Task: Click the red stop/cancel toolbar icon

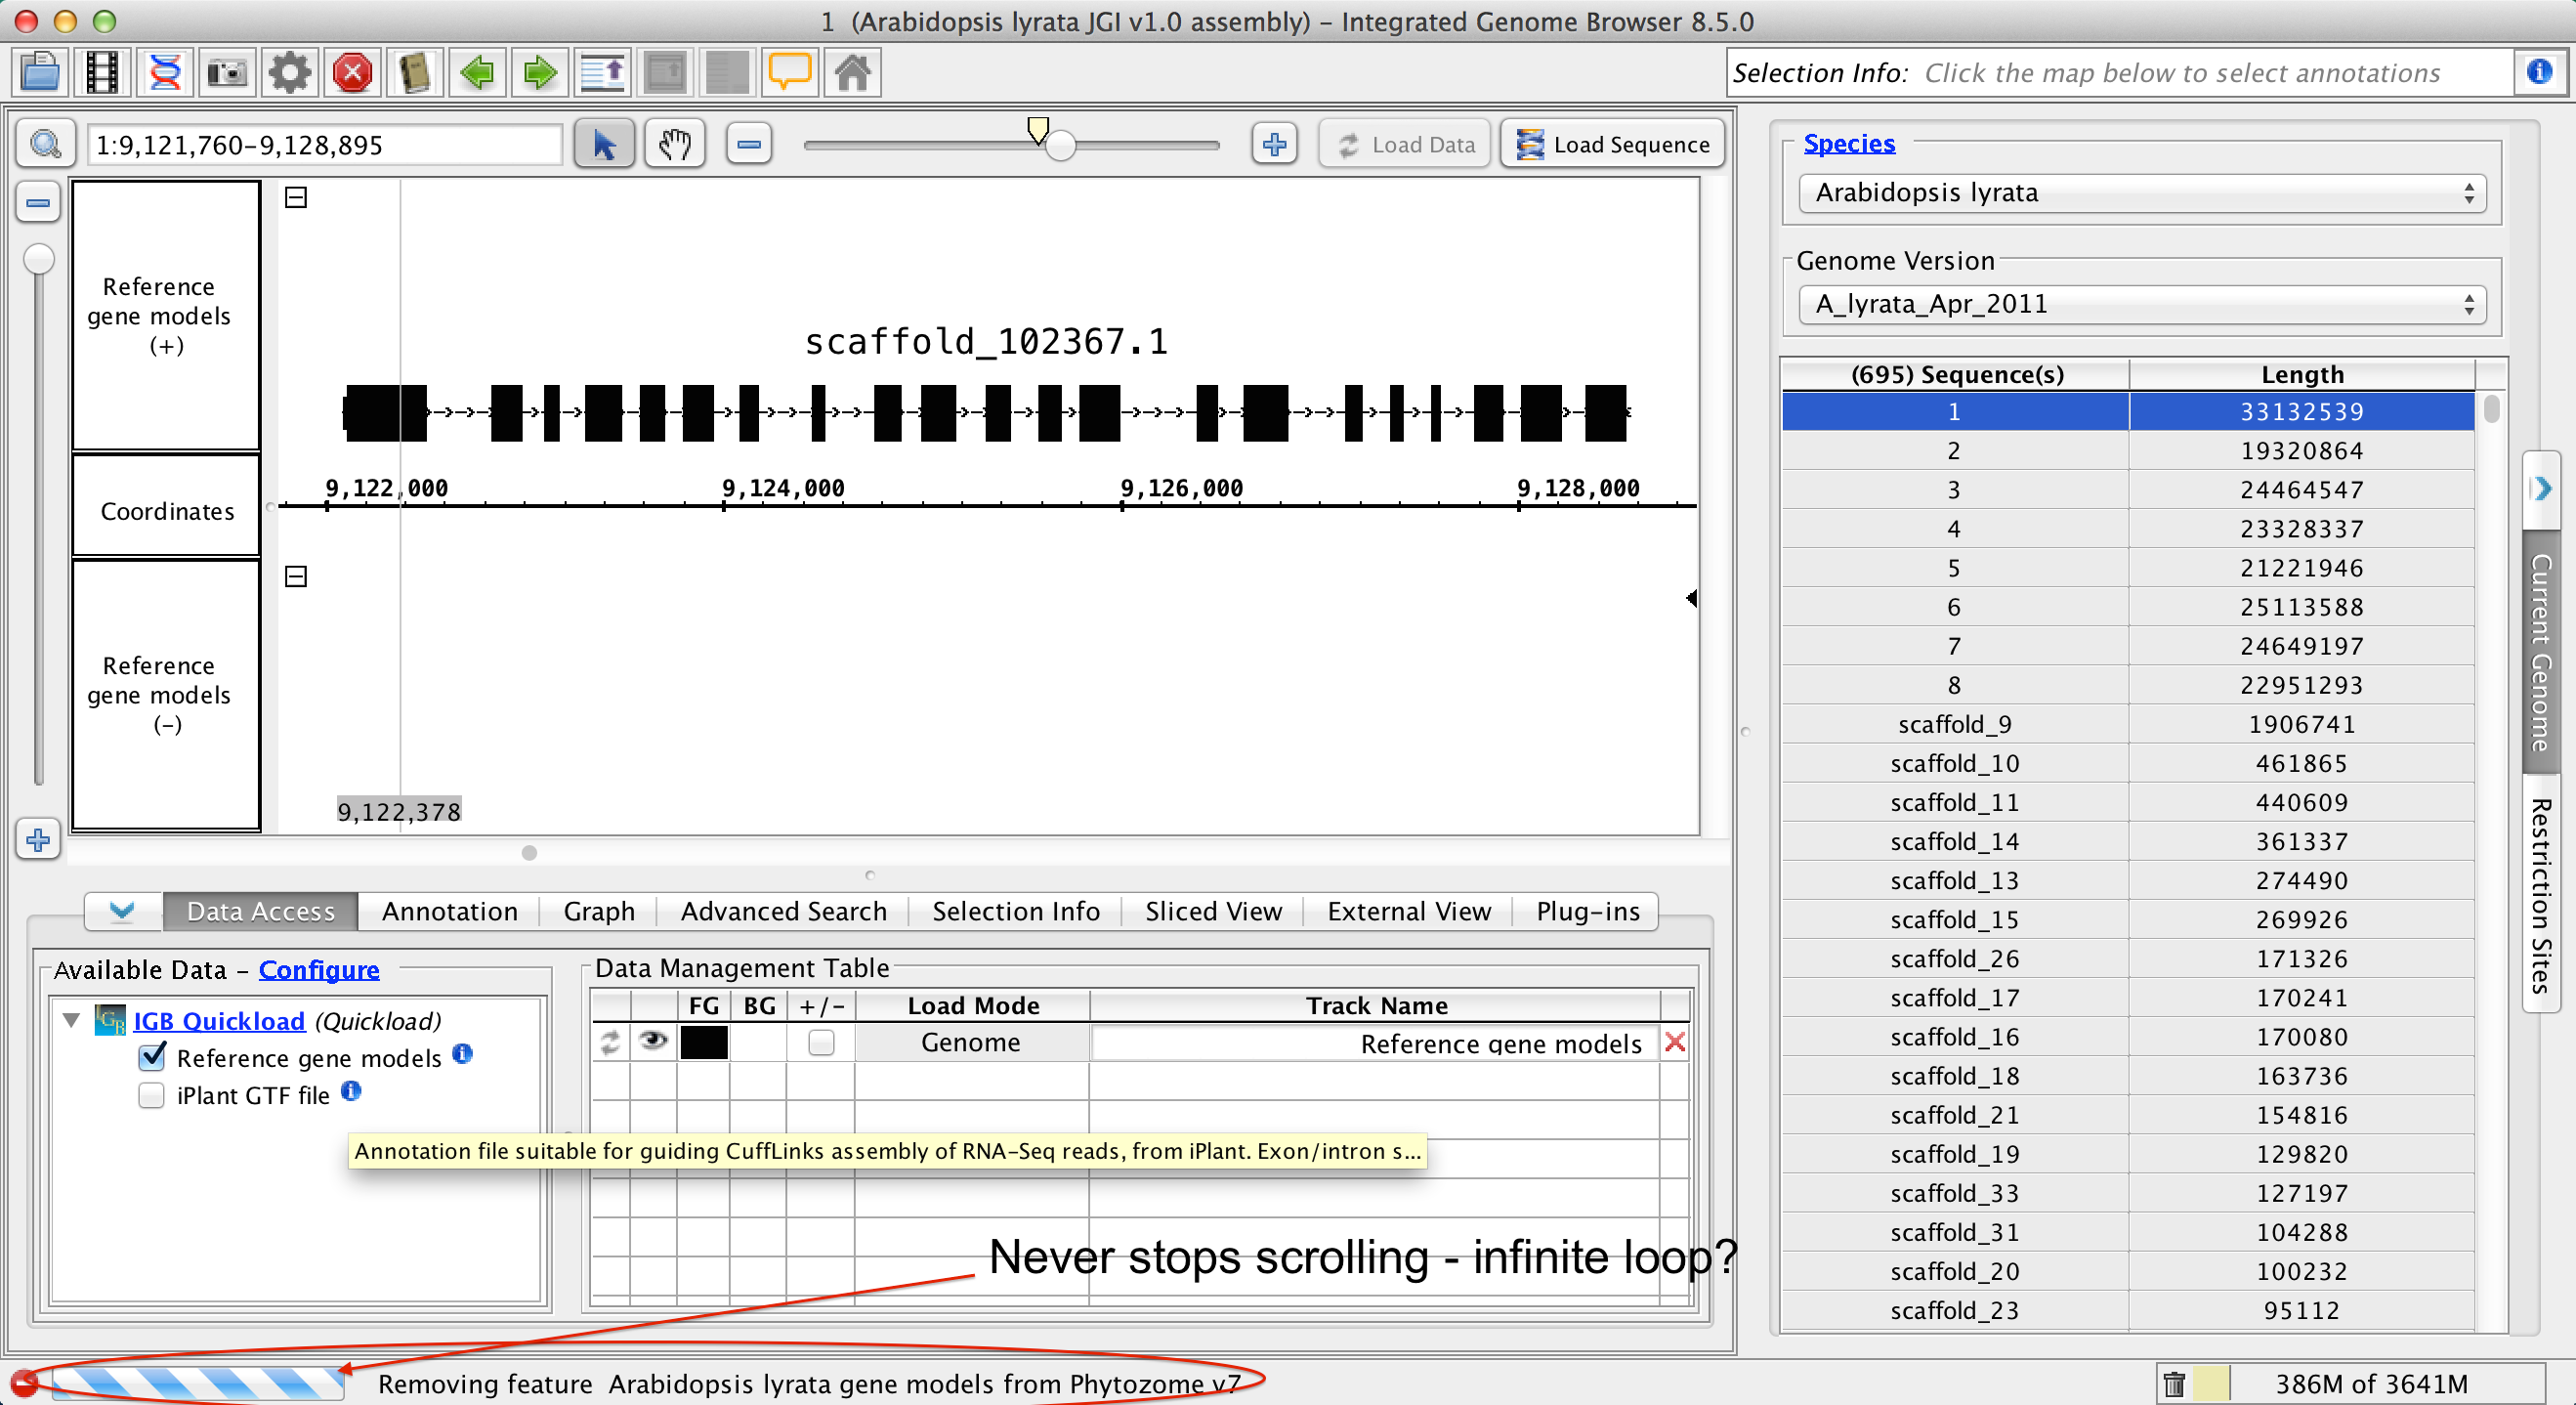Action: pos(352,73)
